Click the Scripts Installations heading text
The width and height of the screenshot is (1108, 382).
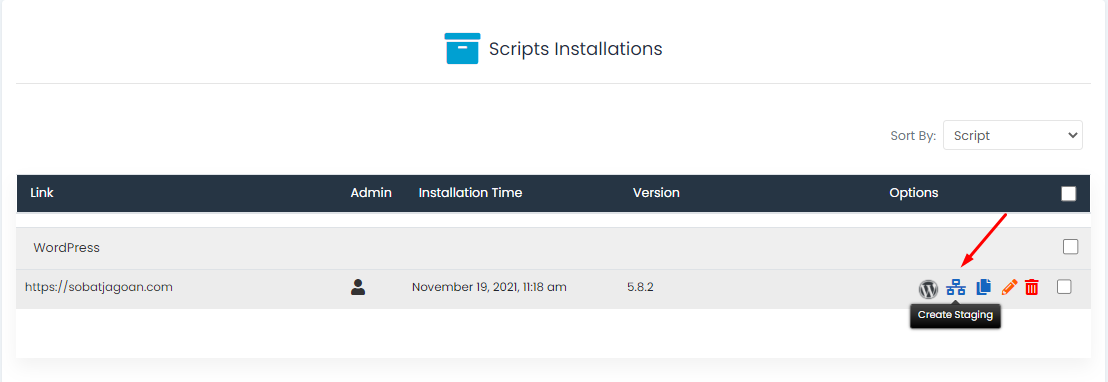[576, 49]
